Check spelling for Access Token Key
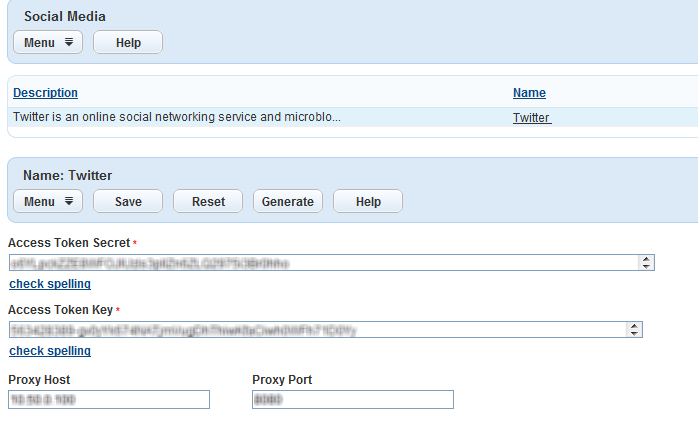 coord(50,351)
